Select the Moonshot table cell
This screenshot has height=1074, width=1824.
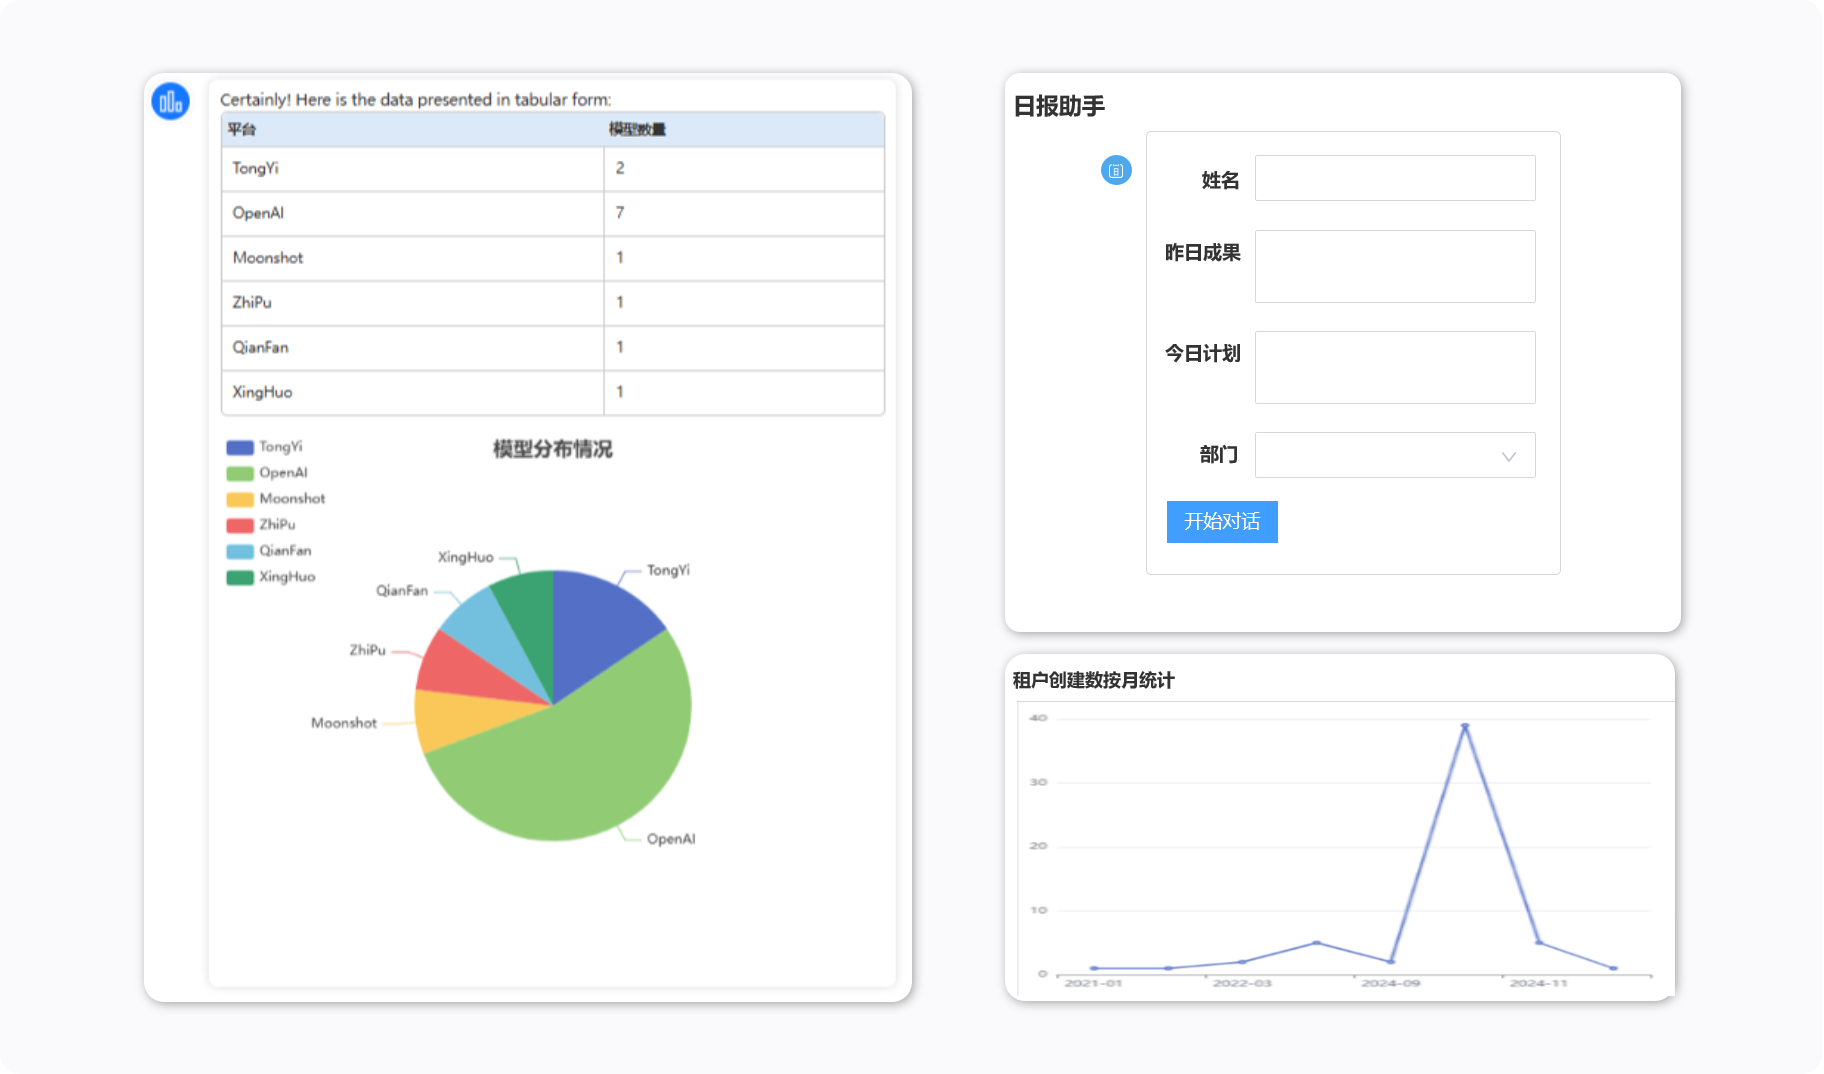[412, 259]
